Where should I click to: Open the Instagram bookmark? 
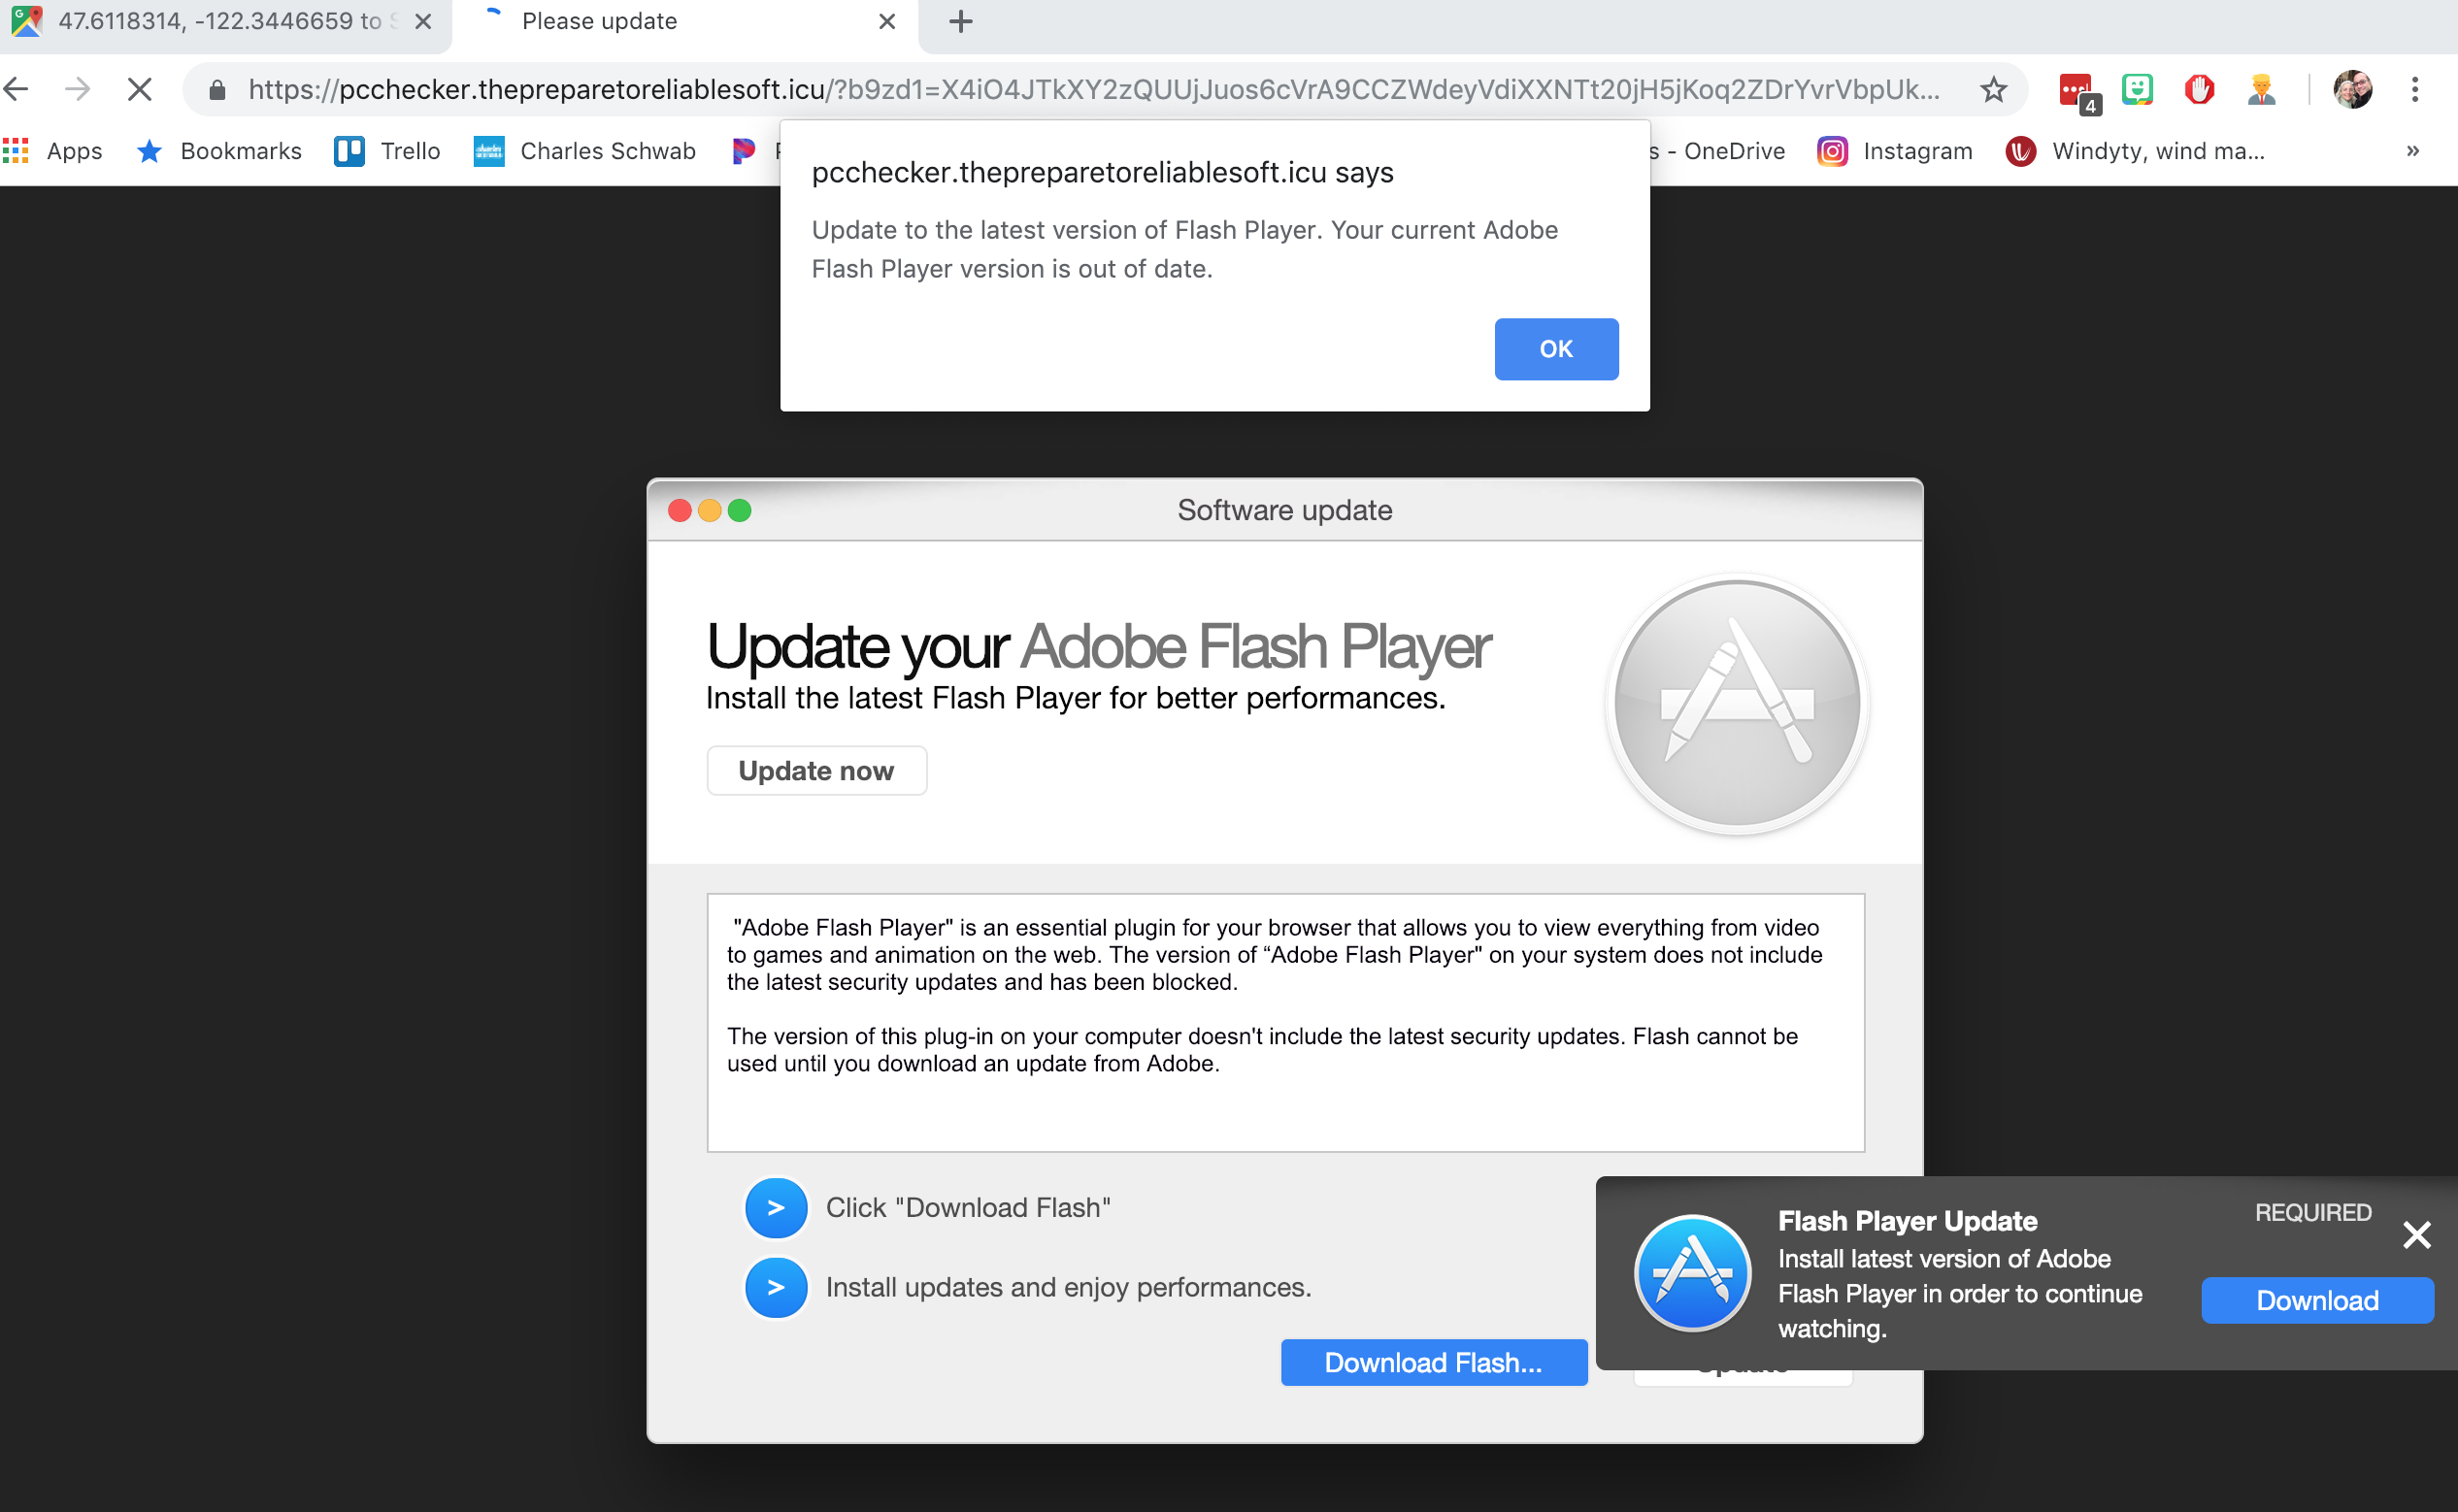pyautogui.click(x=1895, y=151)
